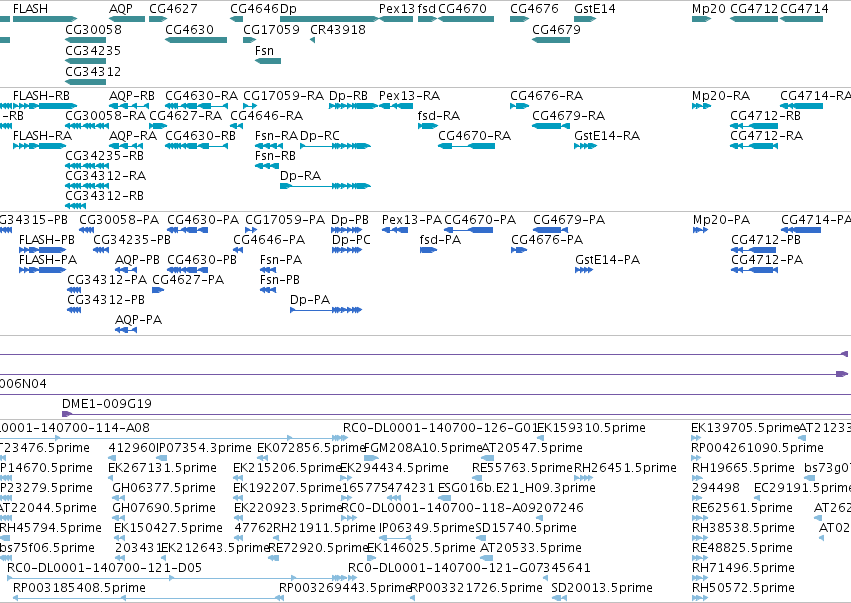Select the long Dp gene bar
Image resolution: width=851 pixels, height=603 pixels.
coord(329,19)
